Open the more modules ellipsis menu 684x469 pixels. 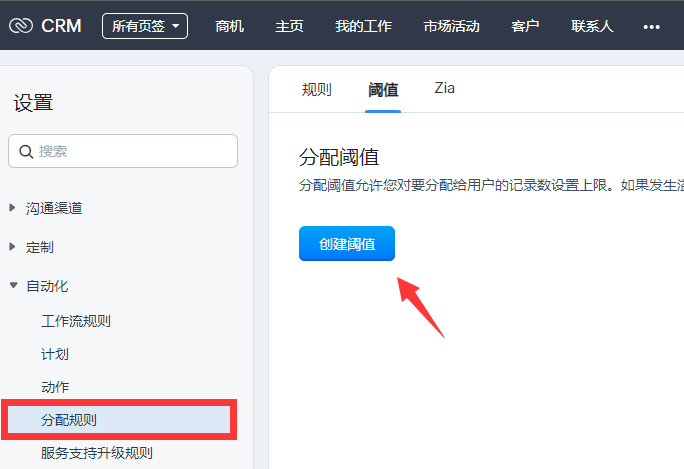(651, 26)
